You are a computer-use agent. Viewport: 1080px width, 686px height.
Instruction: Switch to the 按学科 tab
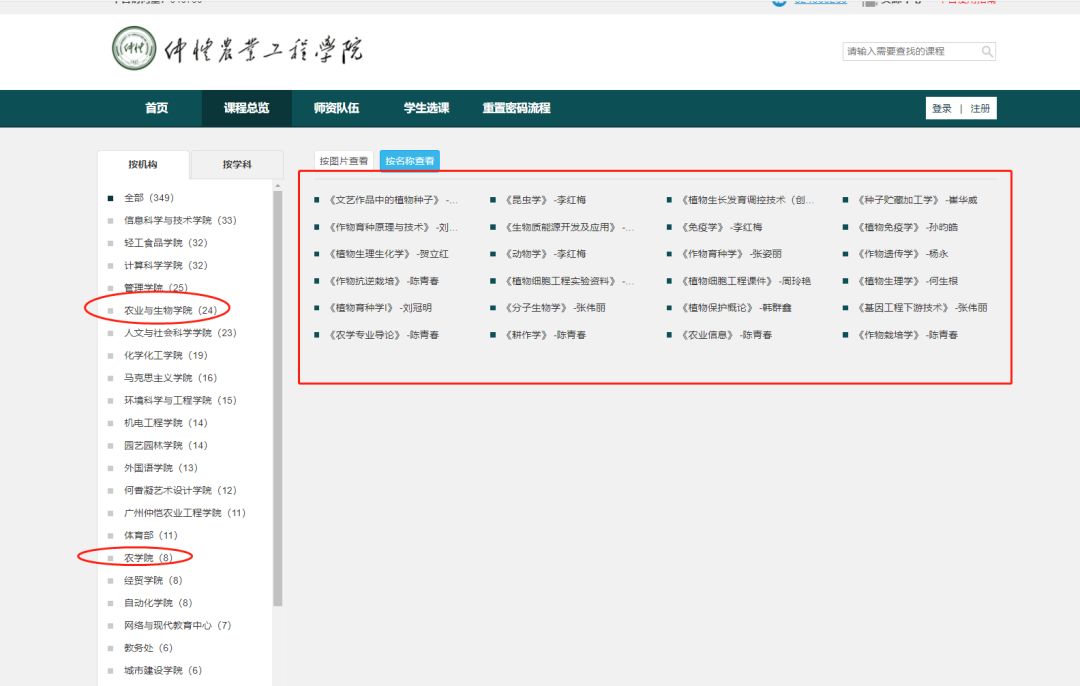237,164
